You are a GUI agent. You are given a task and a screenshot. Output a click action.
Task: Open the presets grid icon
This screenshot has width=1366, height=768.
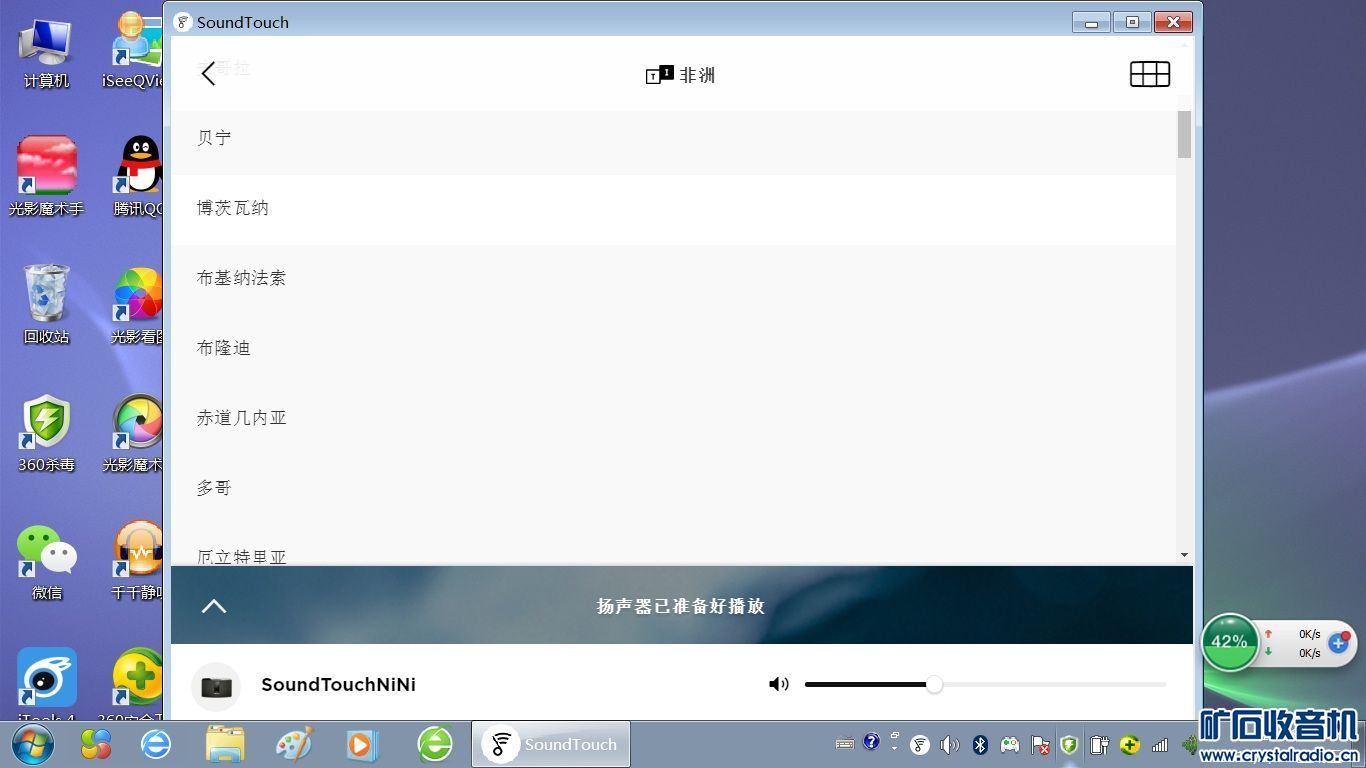pos(1150,74)
